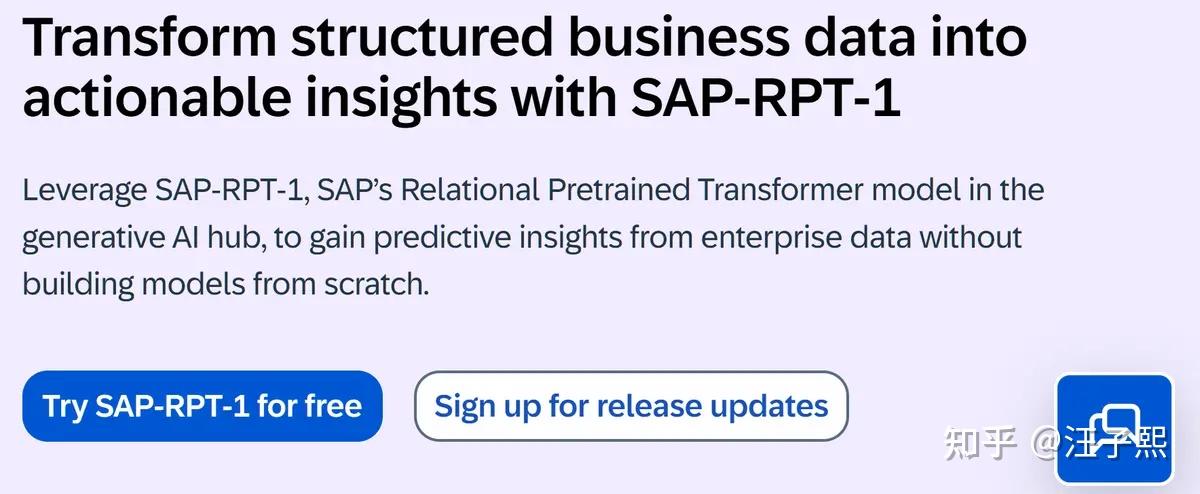1200x494 pixels.
Task: Click the main headline beginning 'Transform structured business data'
Action: [x=524, y=70]
